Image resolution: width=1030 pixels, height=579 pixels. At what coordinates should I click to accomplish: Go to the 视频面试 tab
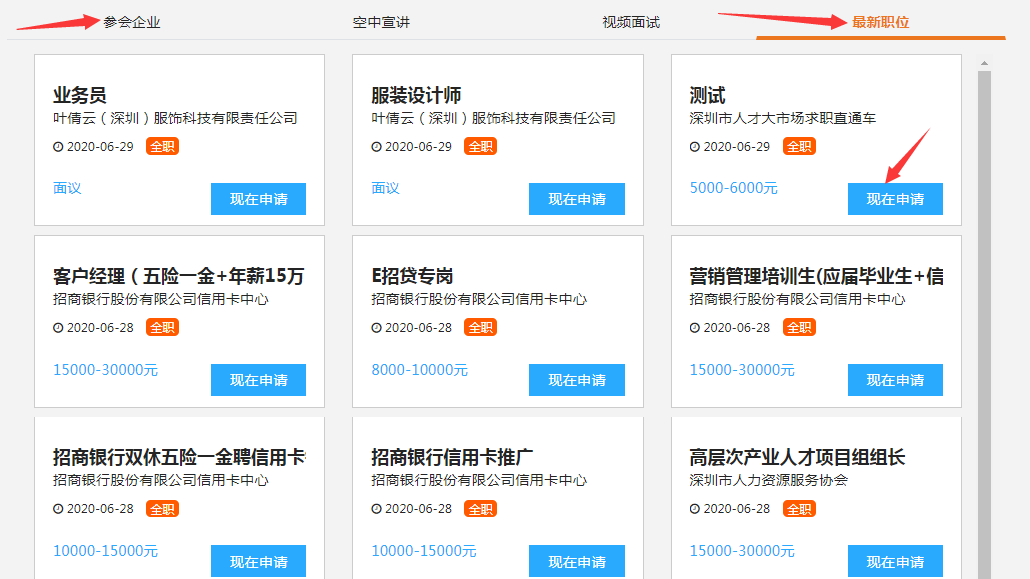631,22
